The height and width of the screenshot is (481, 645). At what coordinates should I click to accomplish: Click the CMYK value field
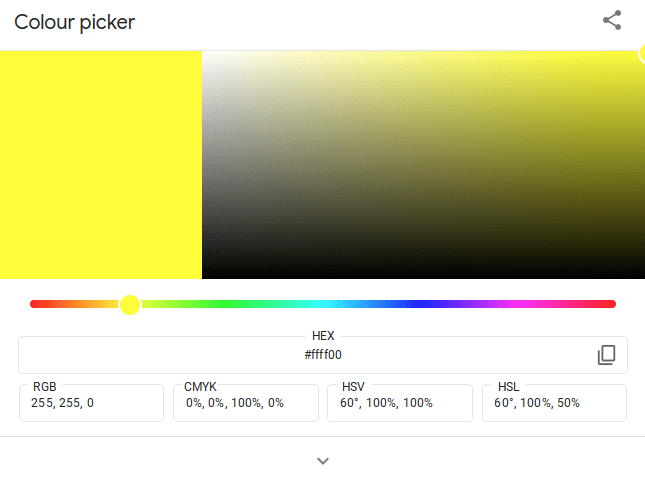point(246,403)
